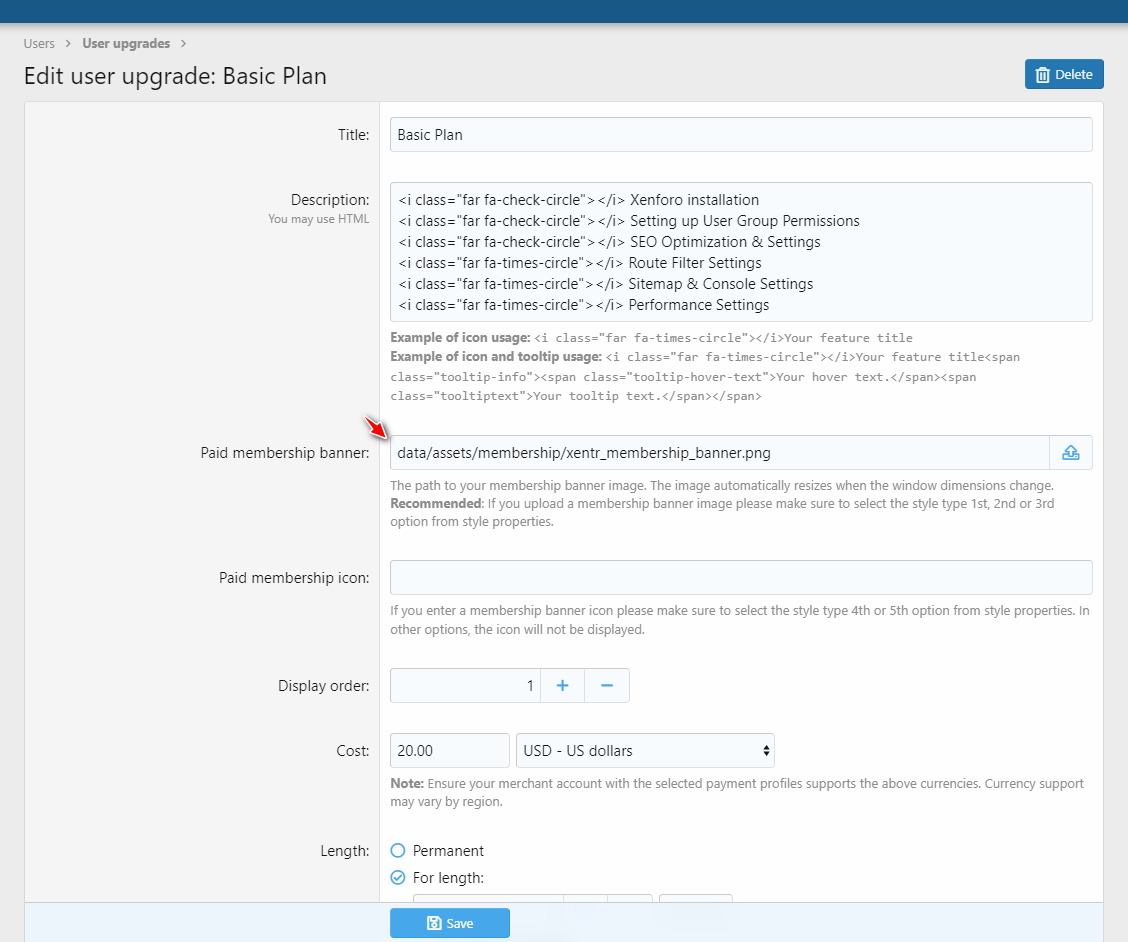Click the 'Display order:' label

(323, 686)
